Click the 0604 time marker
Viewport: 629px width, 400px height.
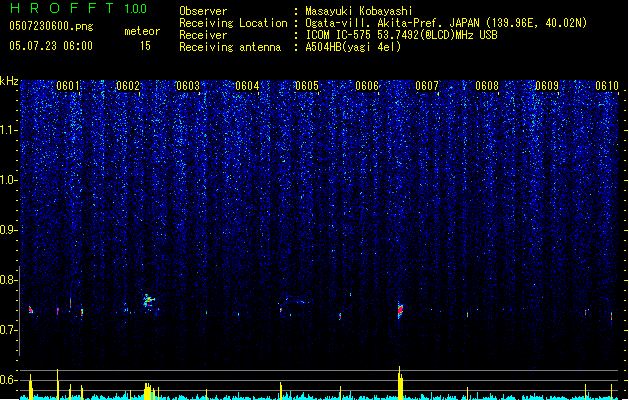coord(247,86)
